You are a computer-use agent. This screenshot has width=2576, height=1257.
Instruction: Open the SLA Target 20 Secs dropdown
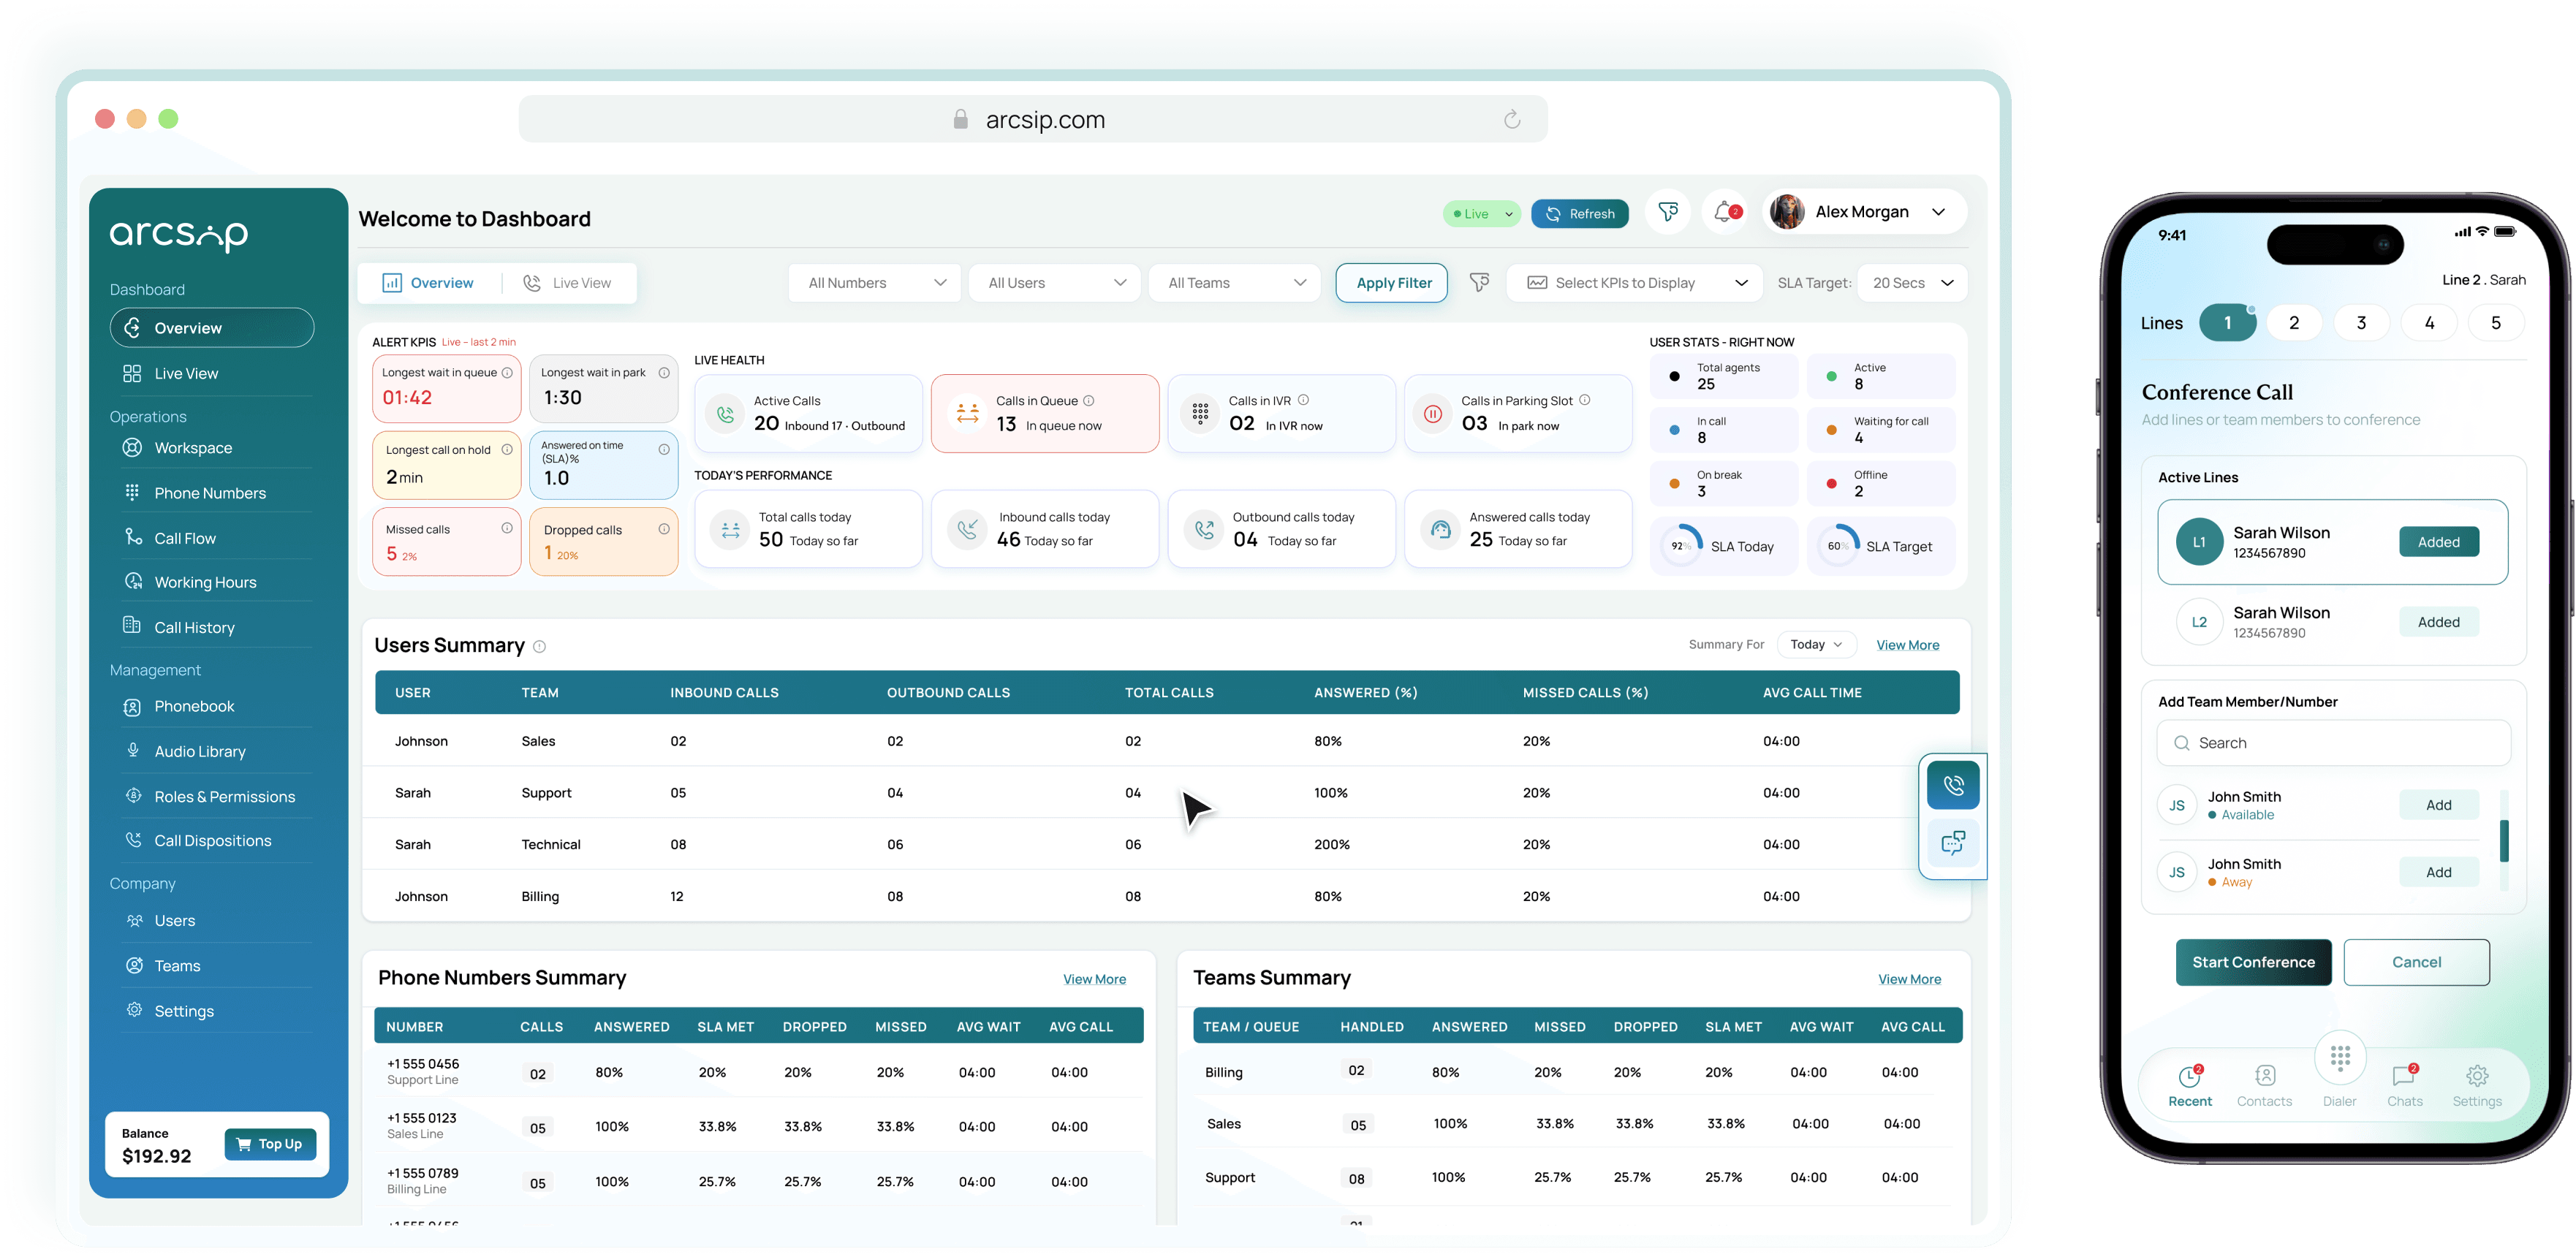[1911, 283]
